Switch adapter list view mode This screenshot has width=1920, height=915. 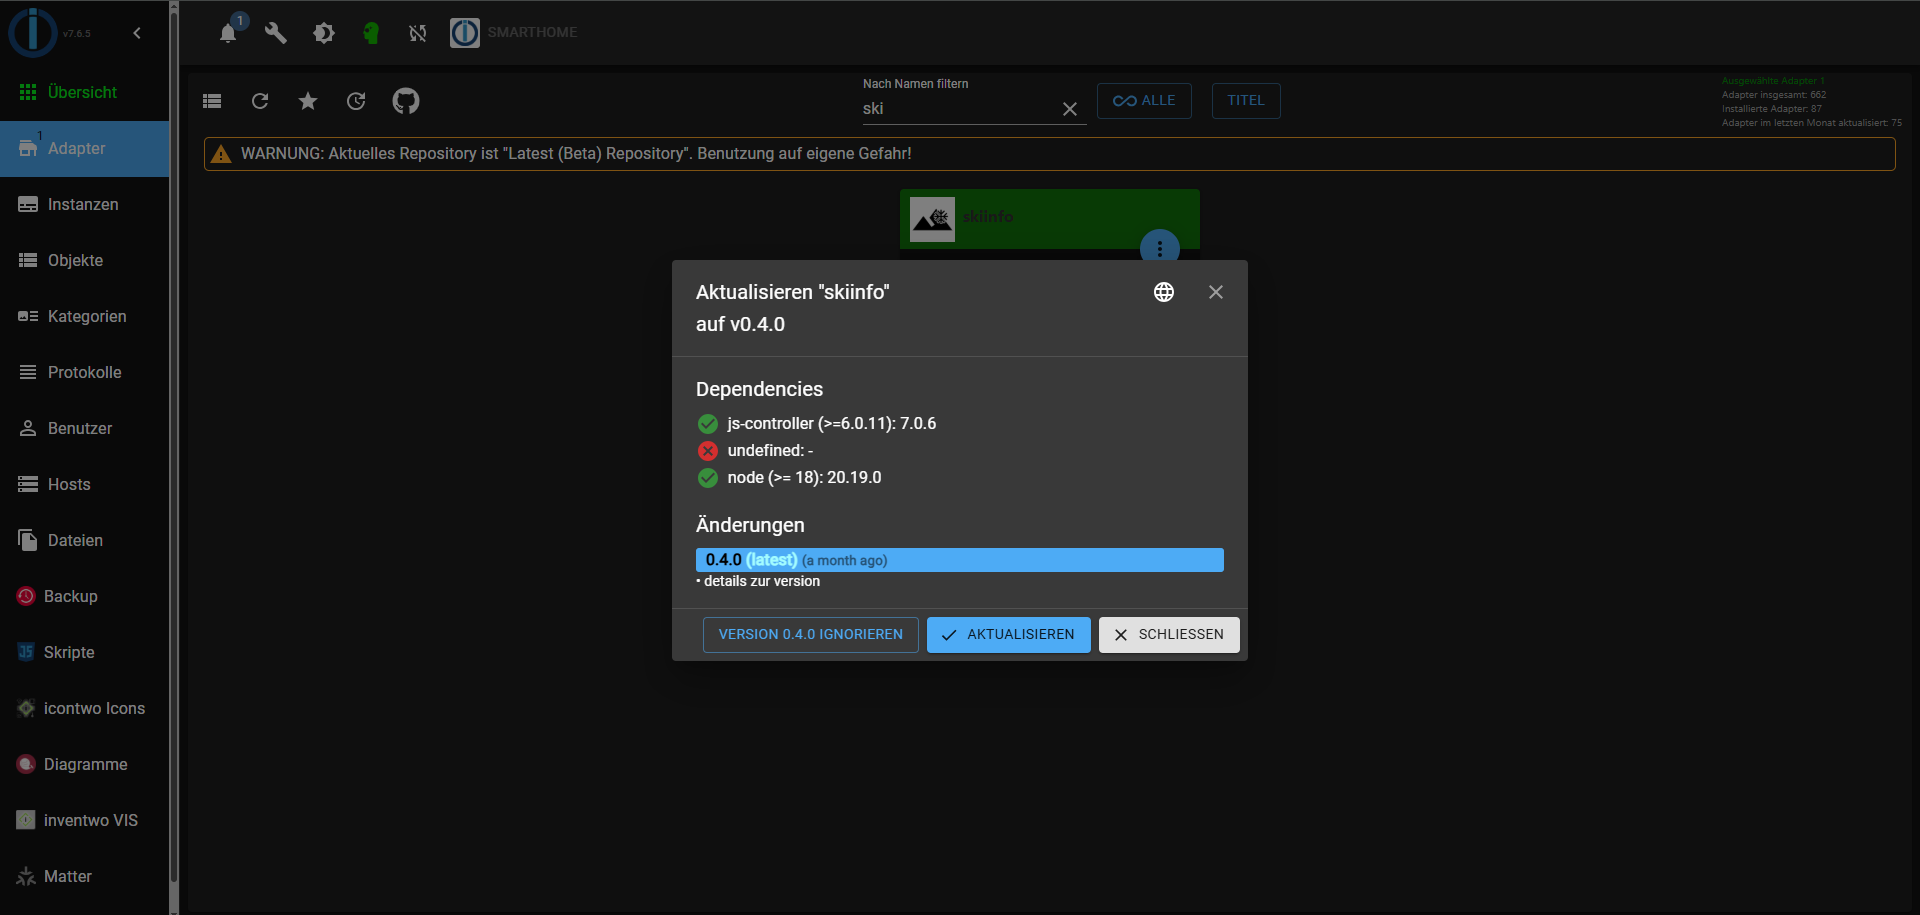pyautogui.click(x=212, y=101)
